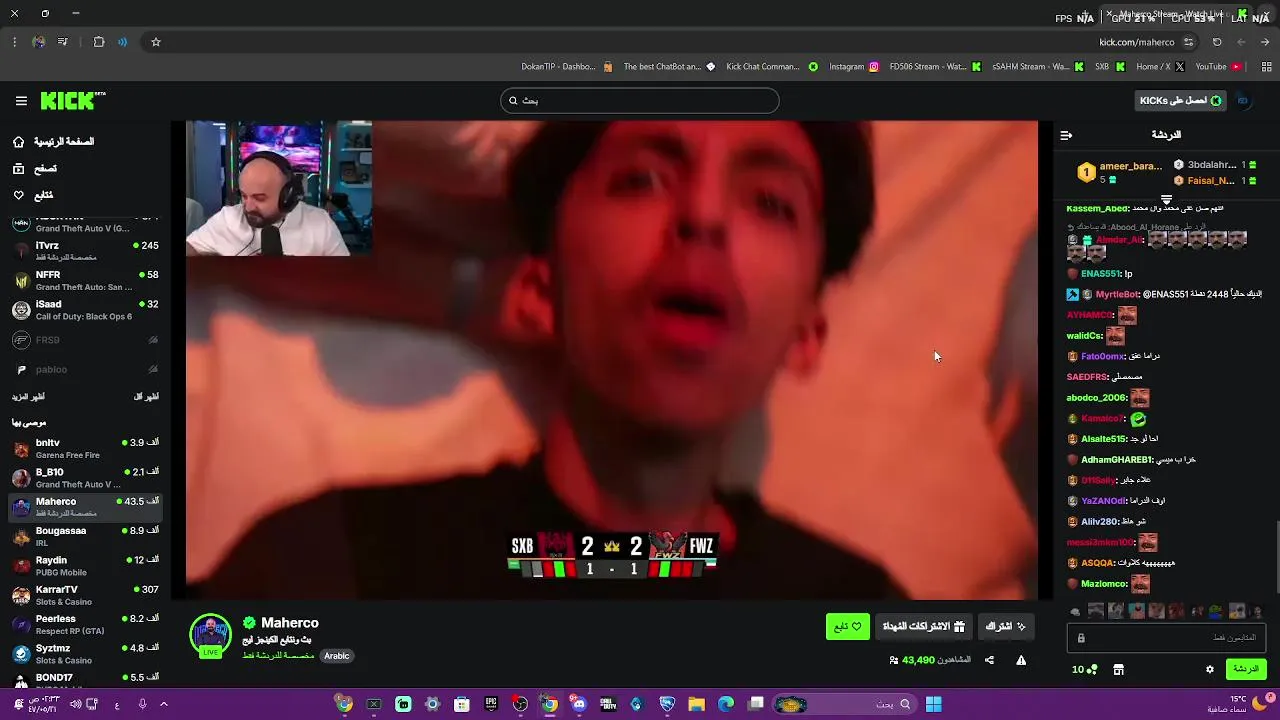This screenshot has width=1280, height=720.
Task: Click the KICK logo
Action: coord(73,100)
